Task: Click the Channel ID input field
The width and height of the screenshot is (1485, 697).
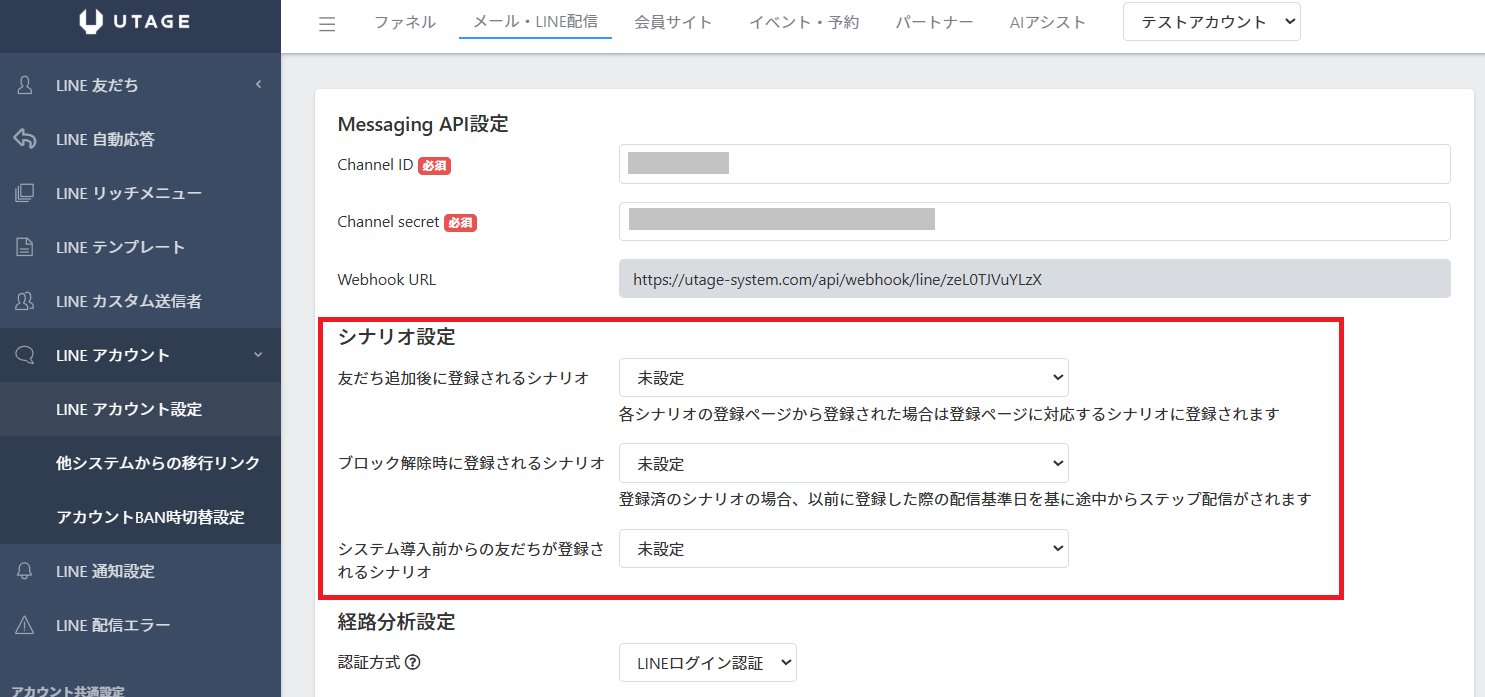Action: [1034, 164]
